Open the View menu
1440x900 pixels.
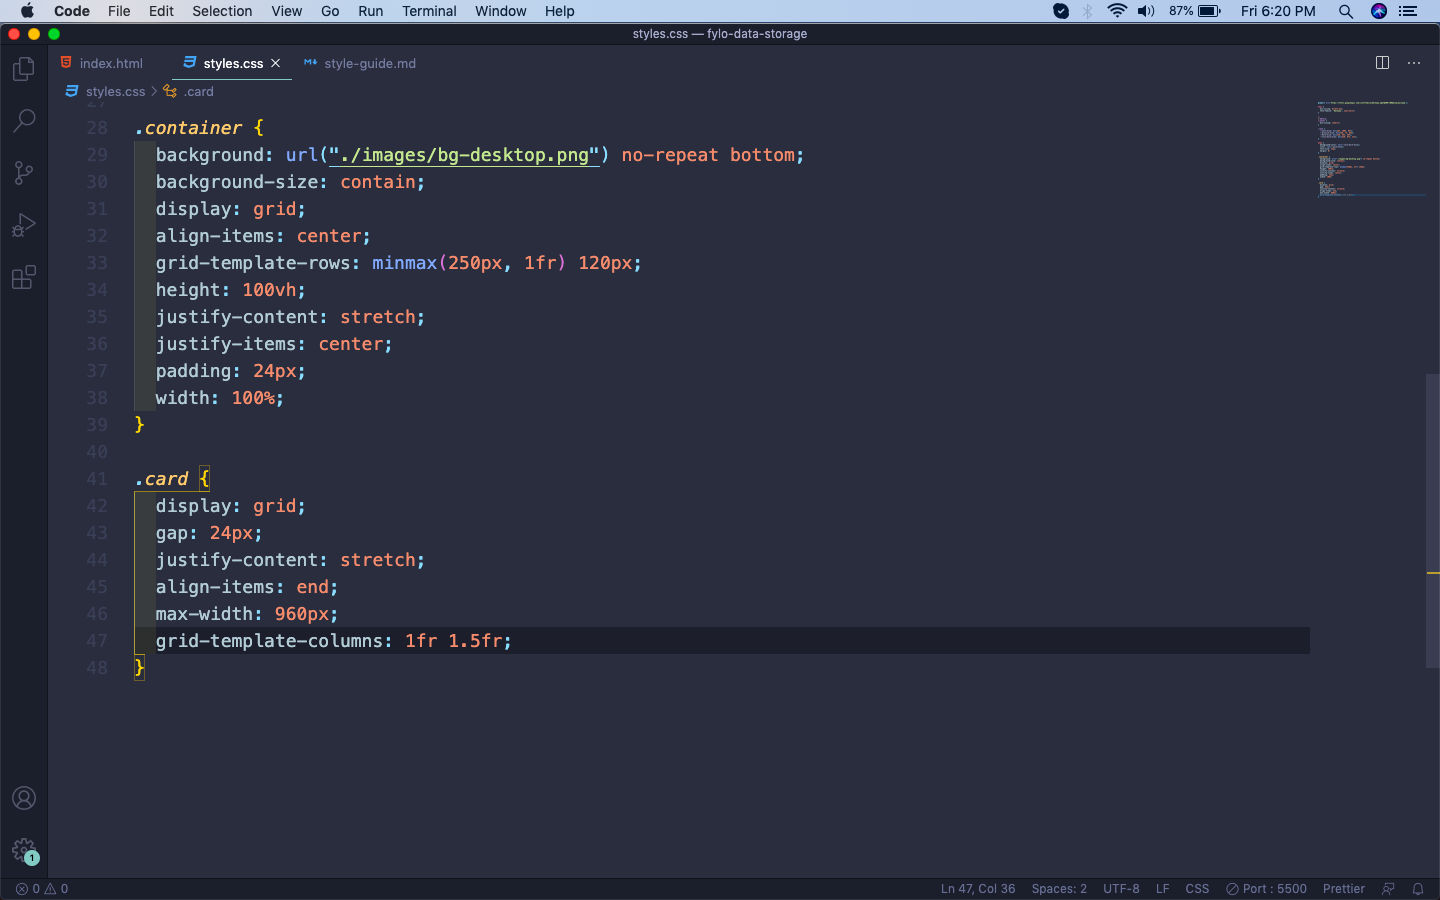286,11
